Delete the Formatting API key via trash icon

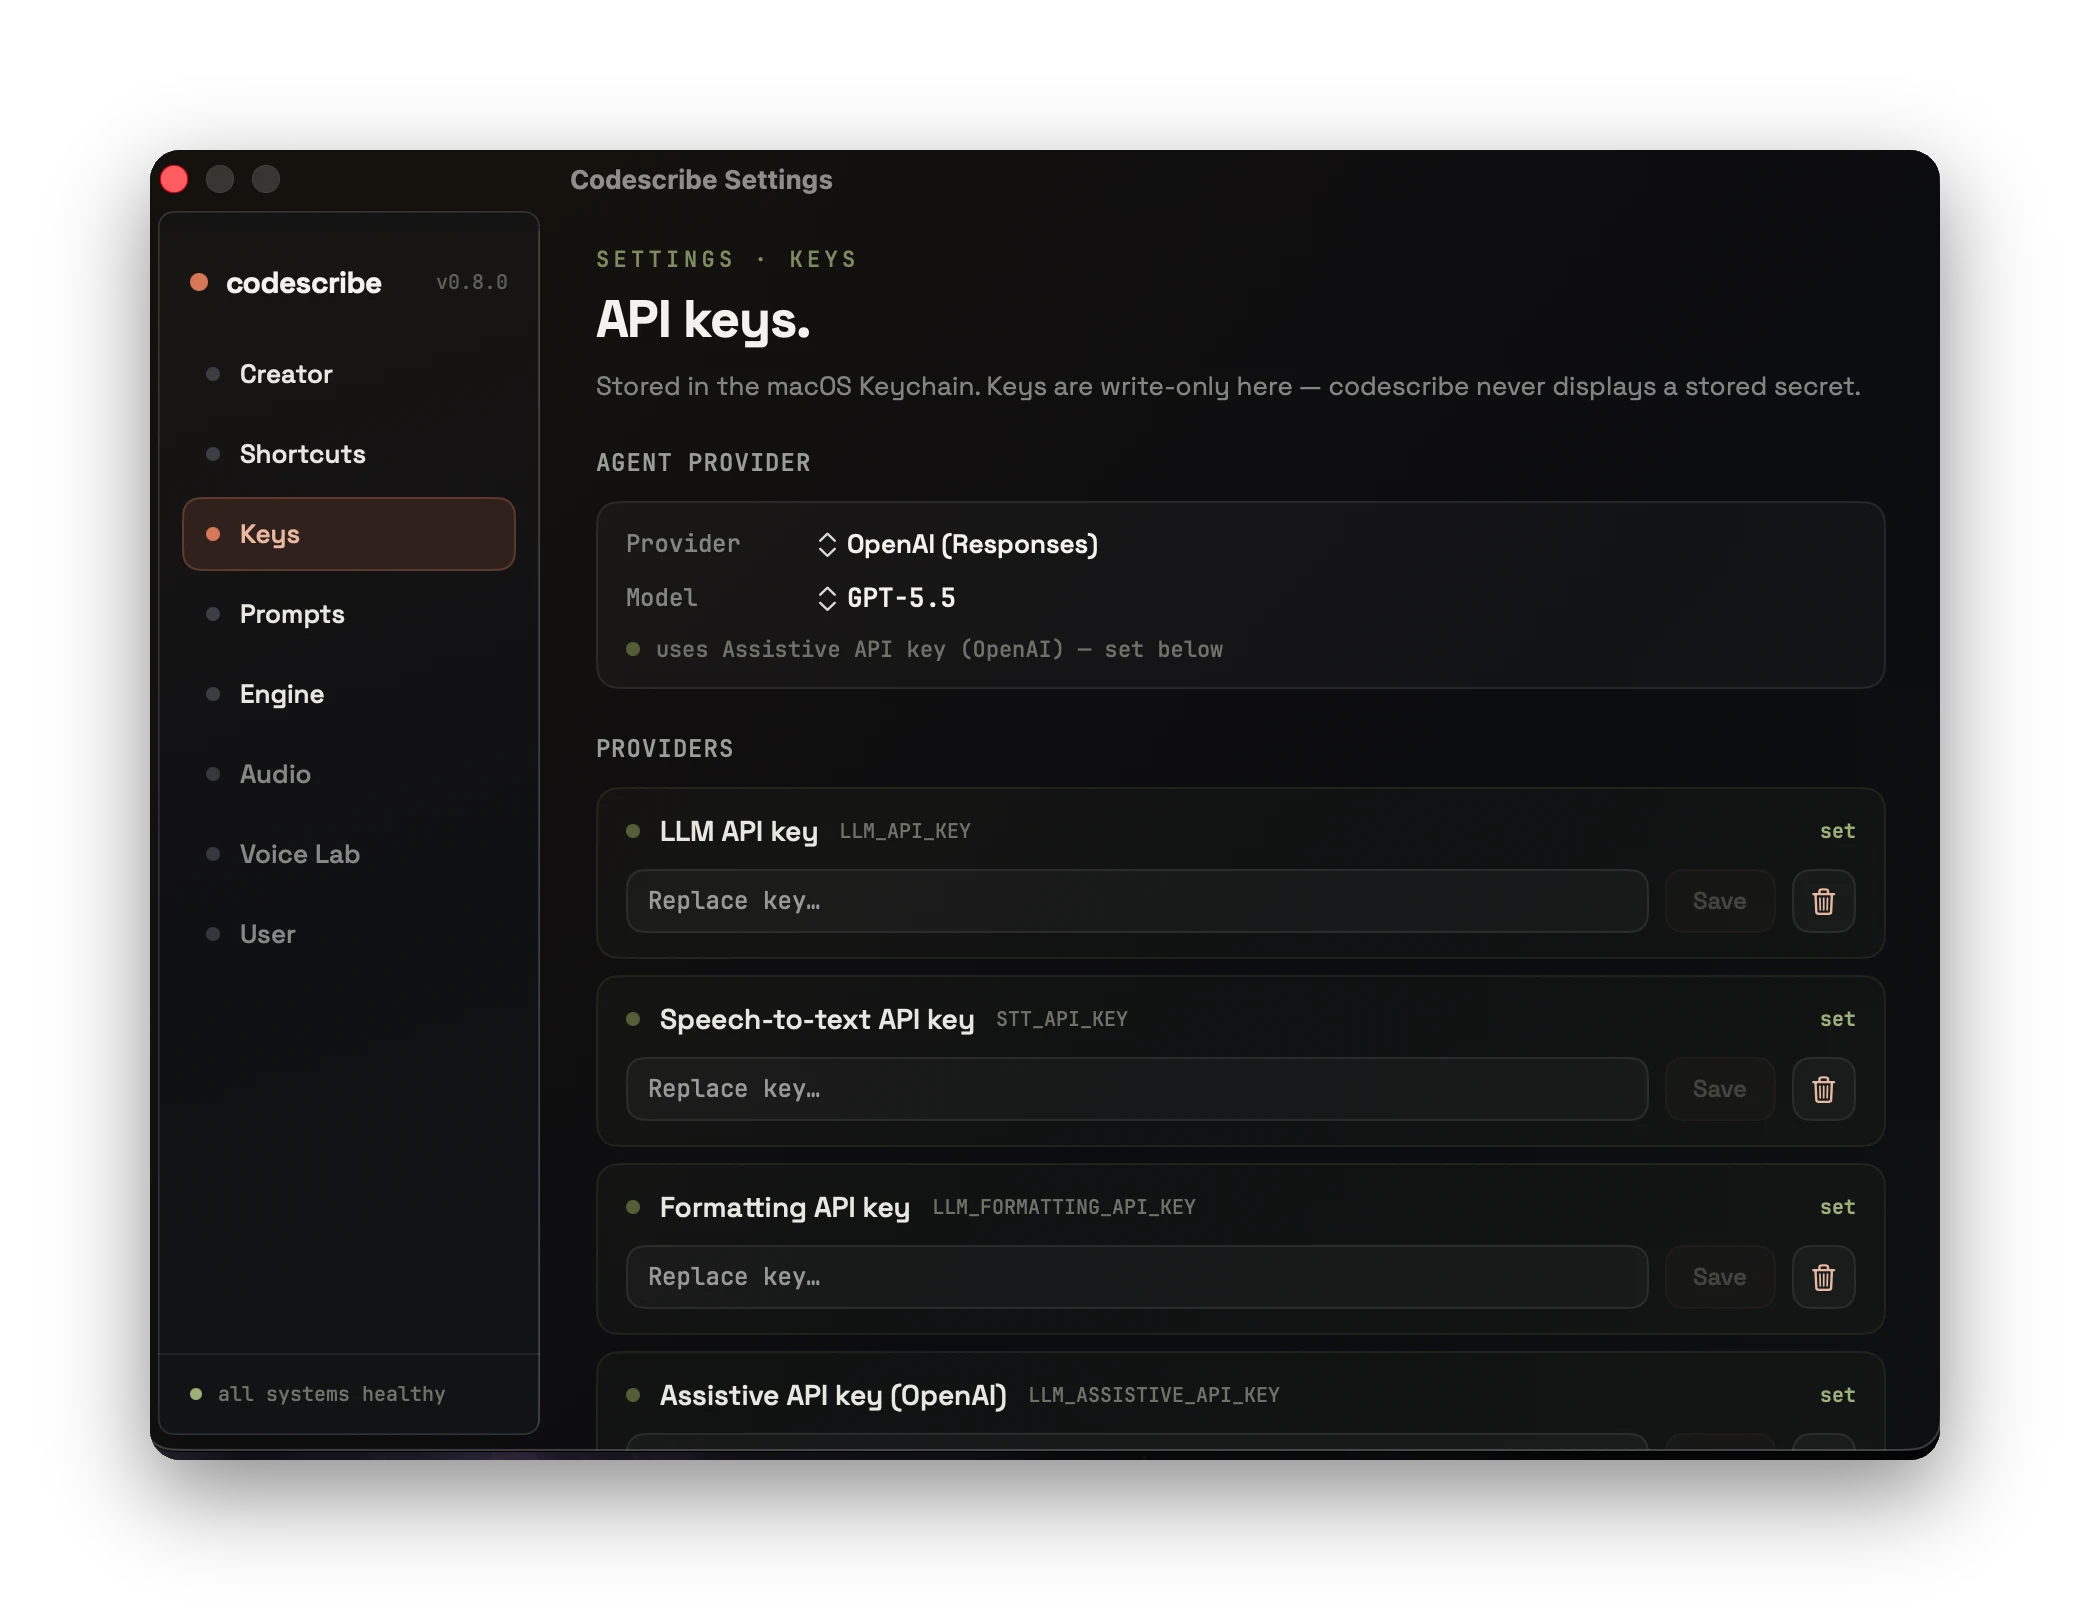point(1823,1277)
